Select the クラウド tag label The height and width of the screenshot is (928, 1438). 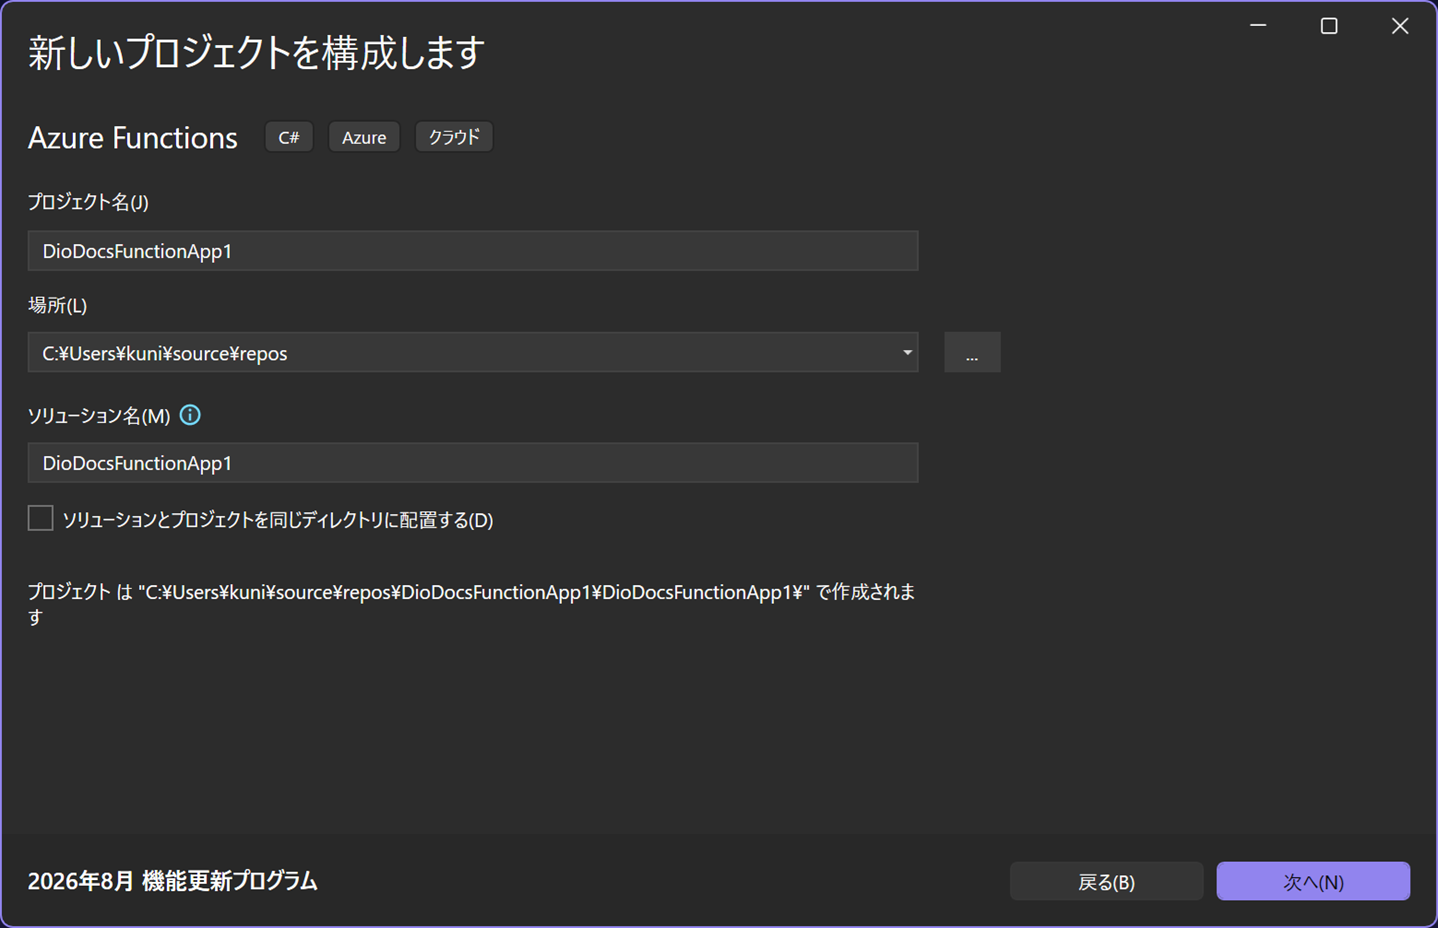[x=454, y=137]
